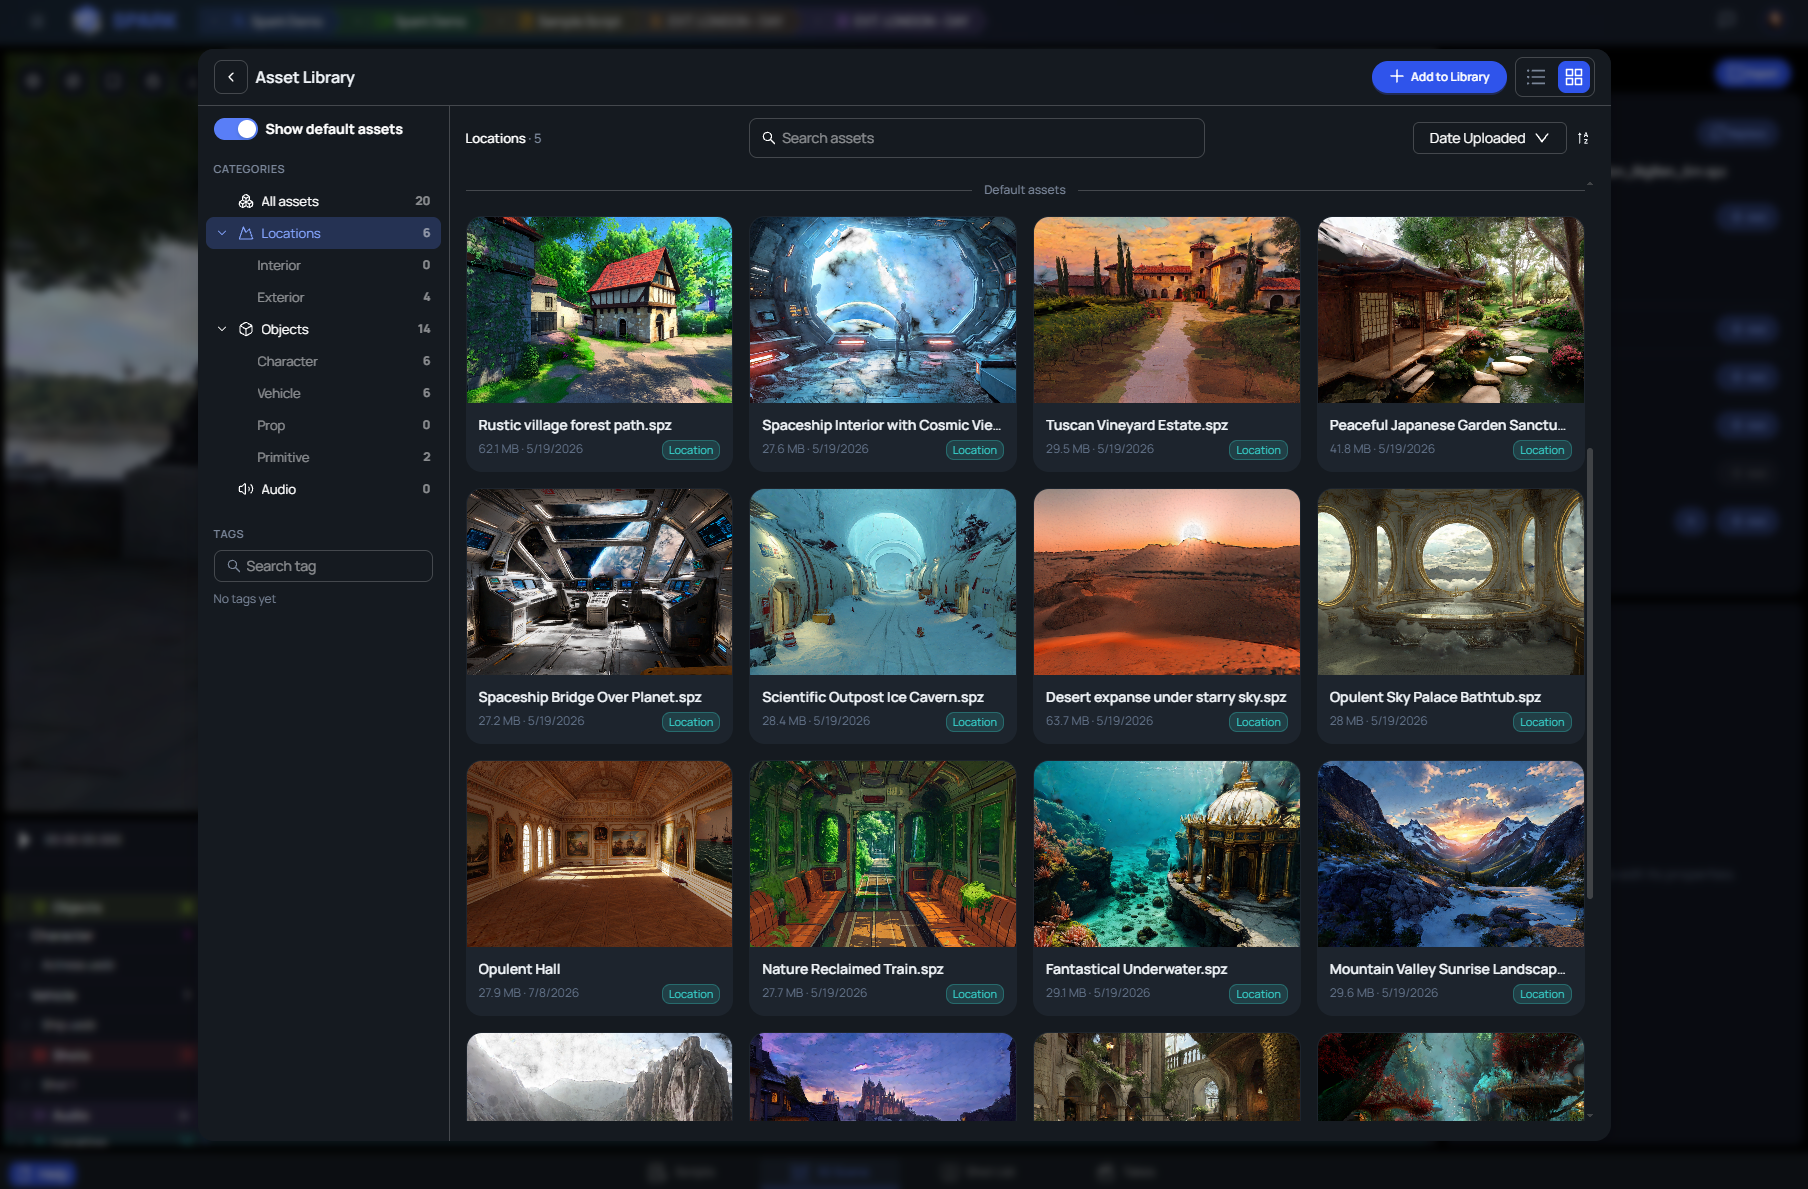Open Spaceship Interior with Cosmic View thumbnail
This screenshot has width=1808, height=1189.
[x=883, y=310]
